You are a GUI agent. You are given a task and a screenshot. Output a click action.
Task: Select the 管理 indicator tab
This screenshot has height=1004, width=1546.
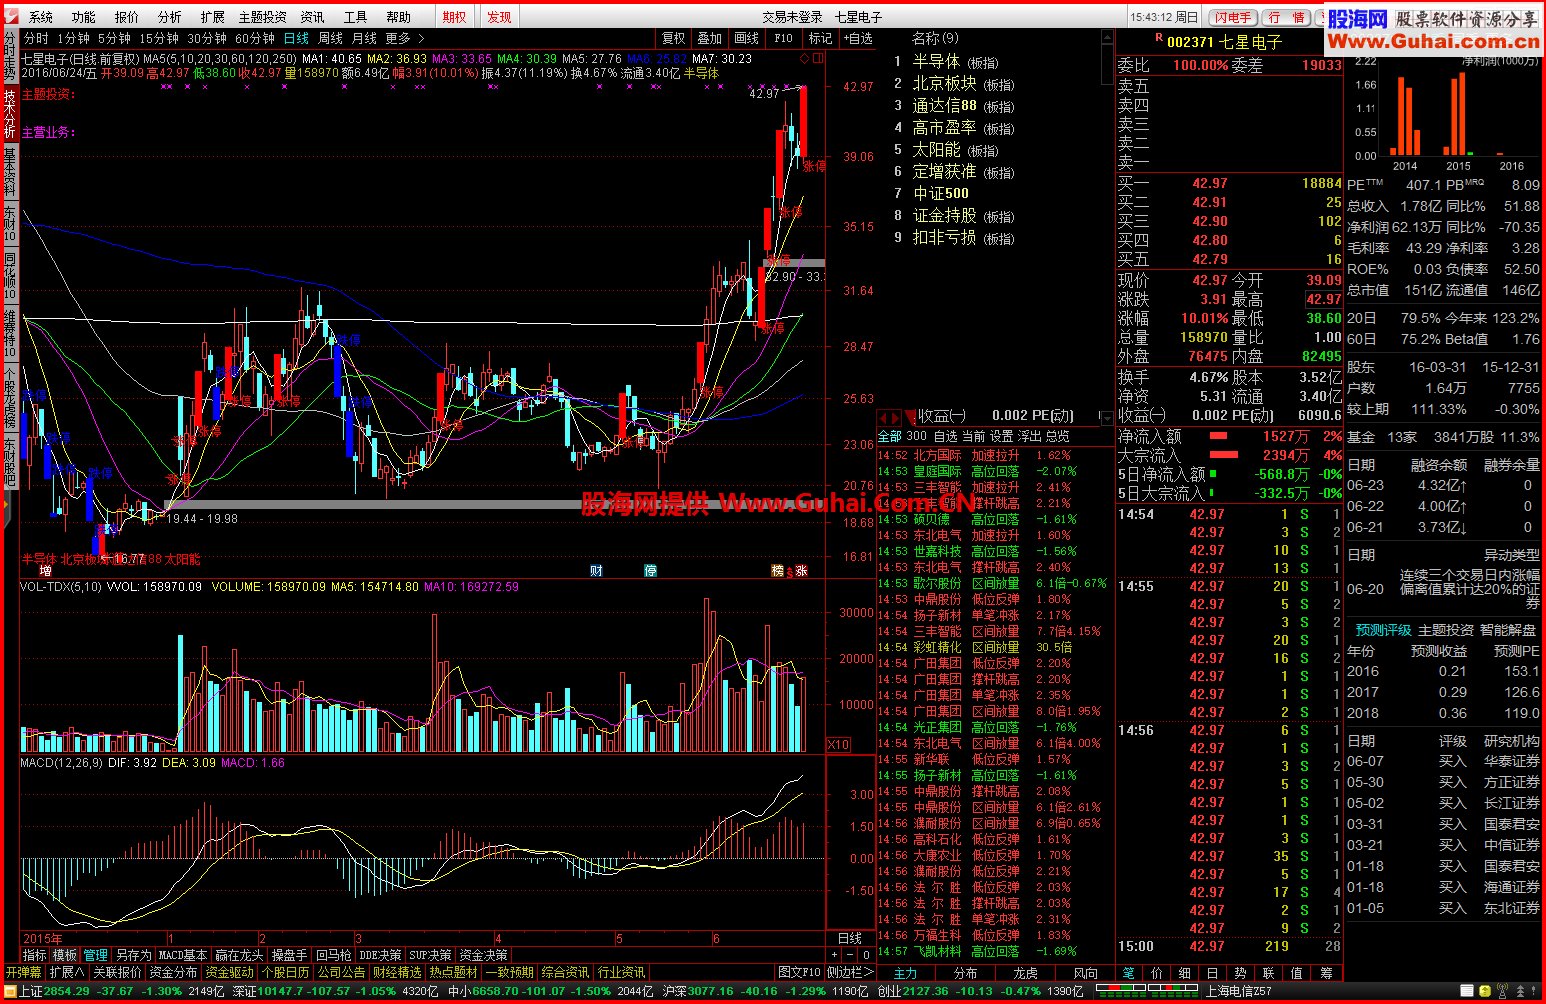[x=96, y=955]
